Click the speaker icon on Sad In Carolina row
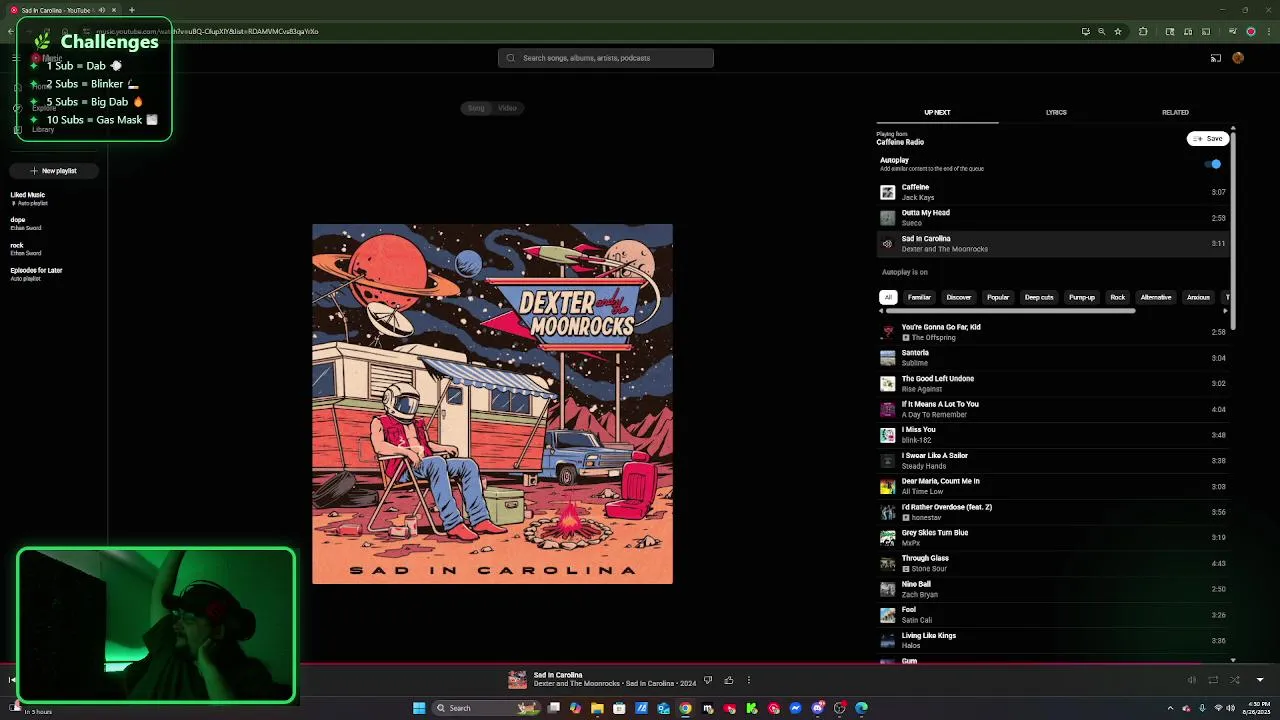This screenshot has width=1280, height=720. 887,244
